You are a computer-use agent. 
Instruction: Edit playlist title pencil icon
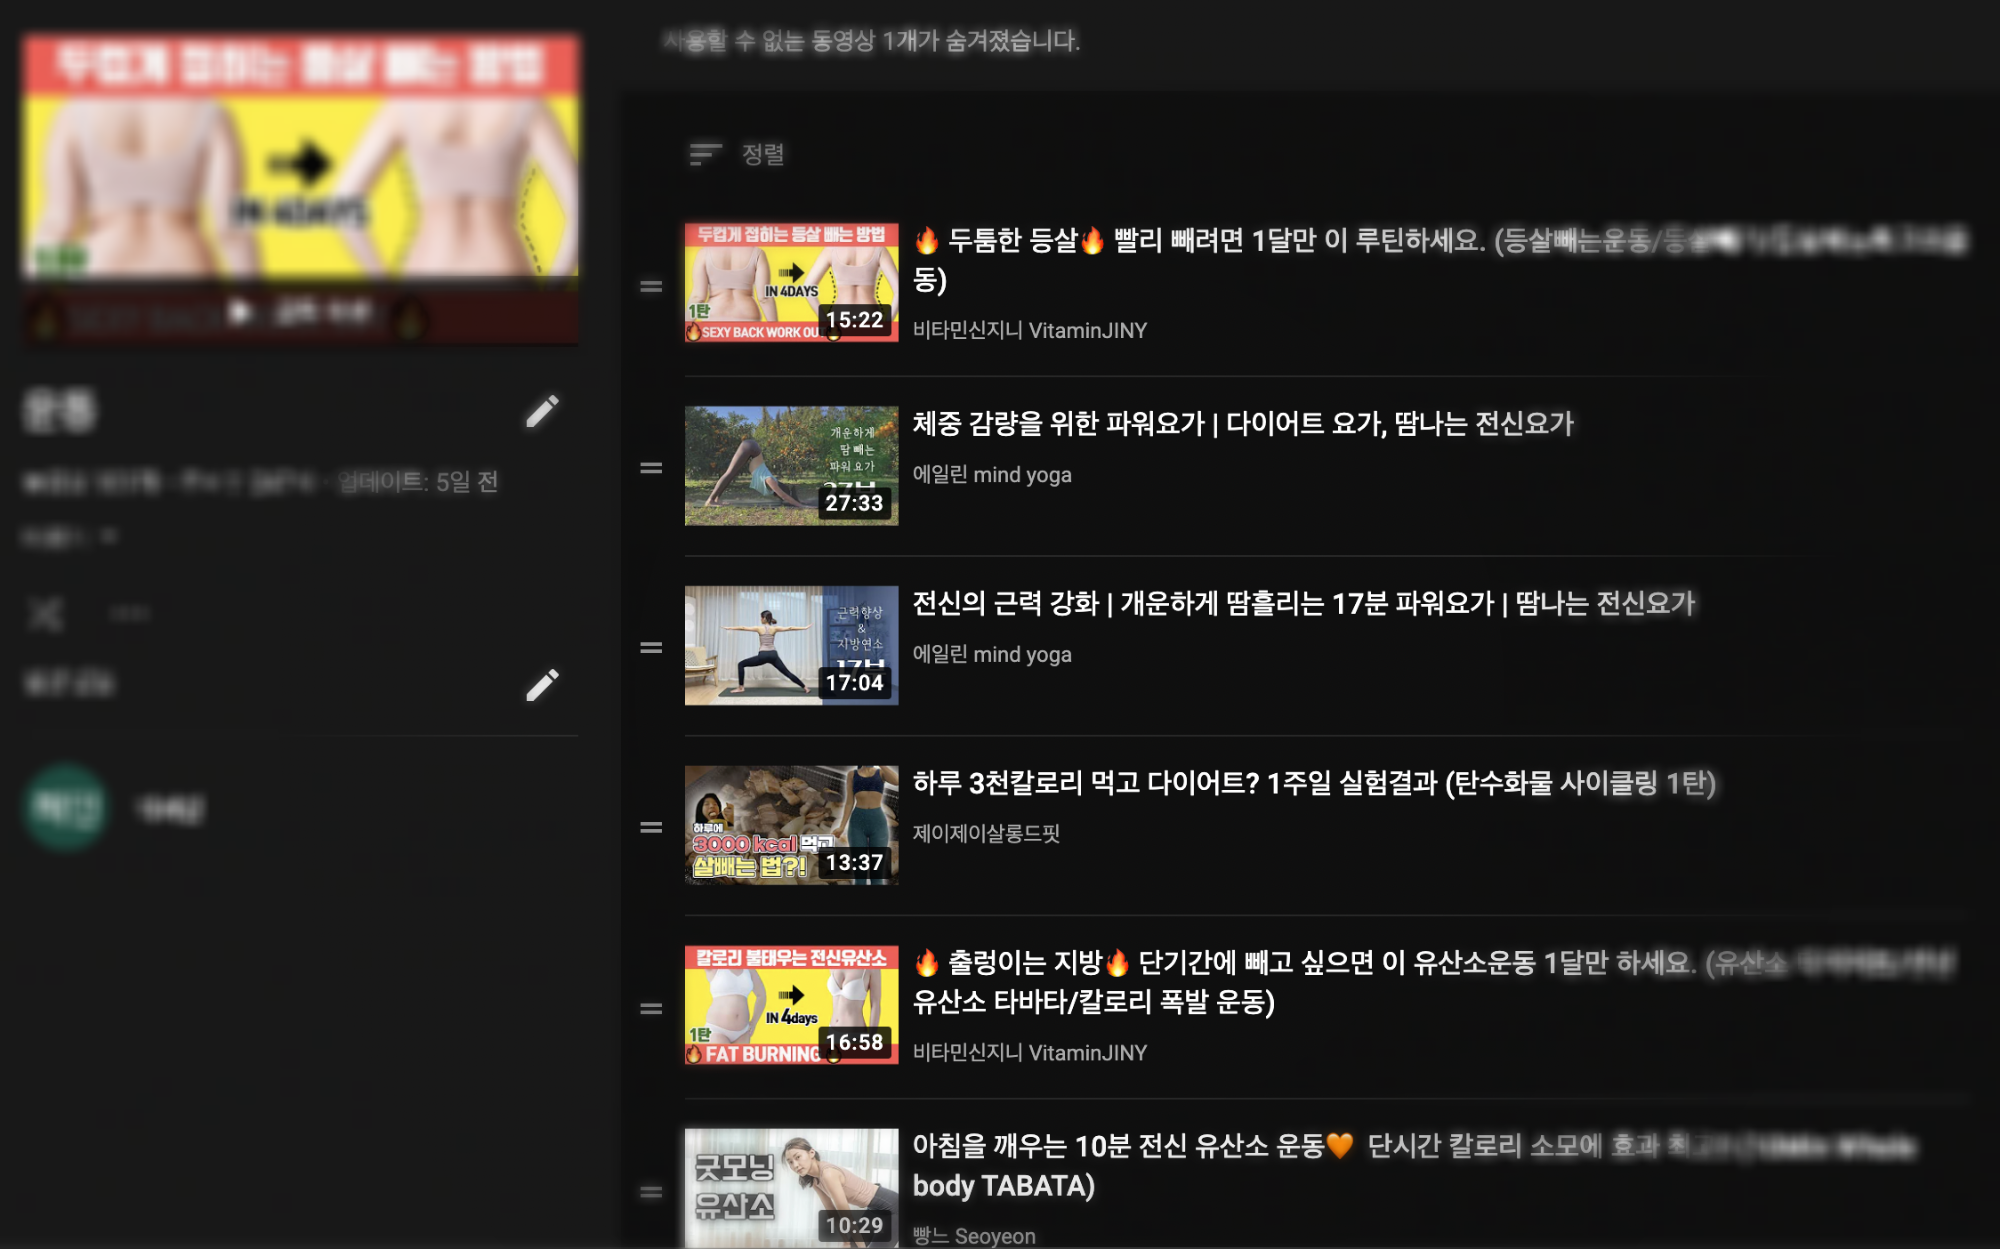click(542, 411)
